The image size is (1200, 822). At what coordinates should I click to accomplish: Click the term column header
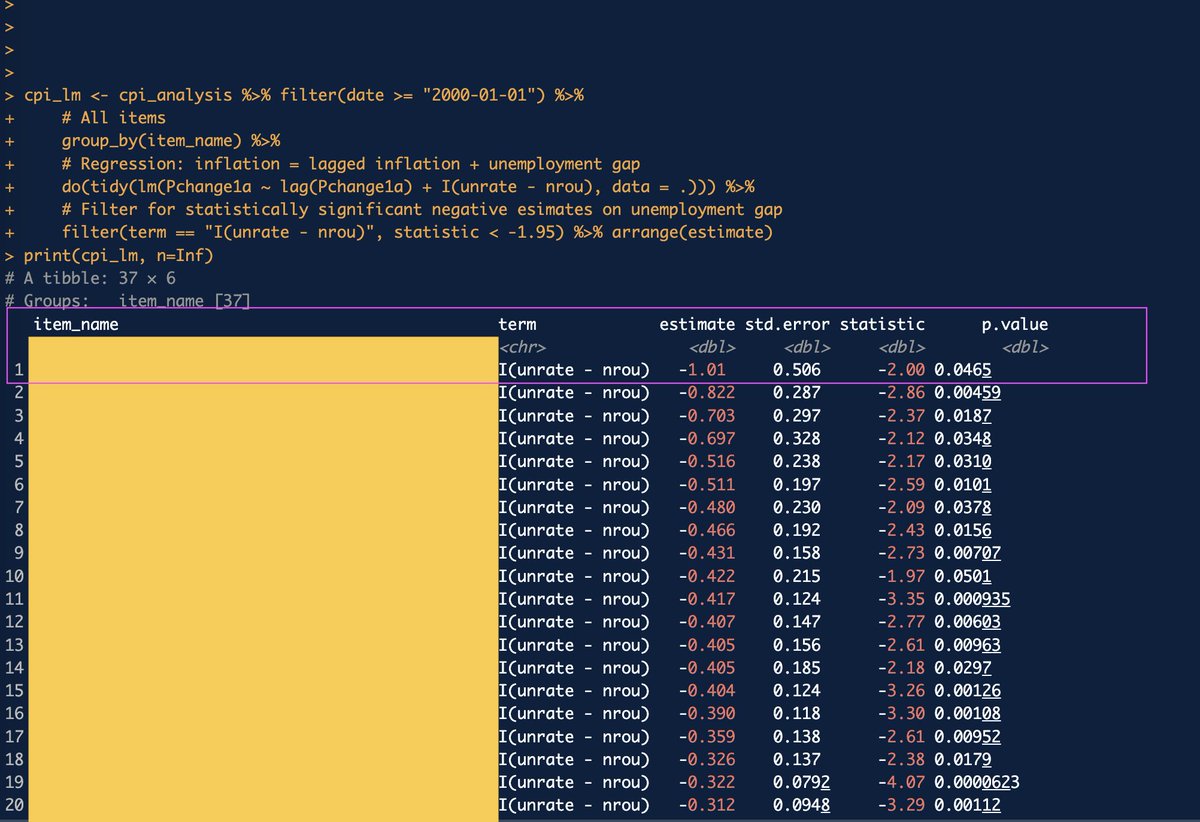[517, 324]
